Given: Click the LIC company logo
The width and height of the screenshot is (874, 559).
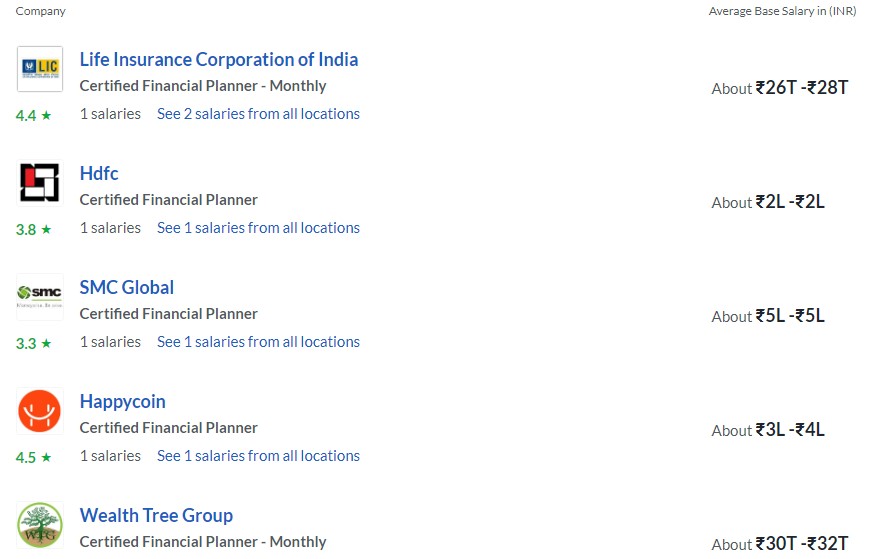Looking at the screenshot, I should tap(40, 69).
